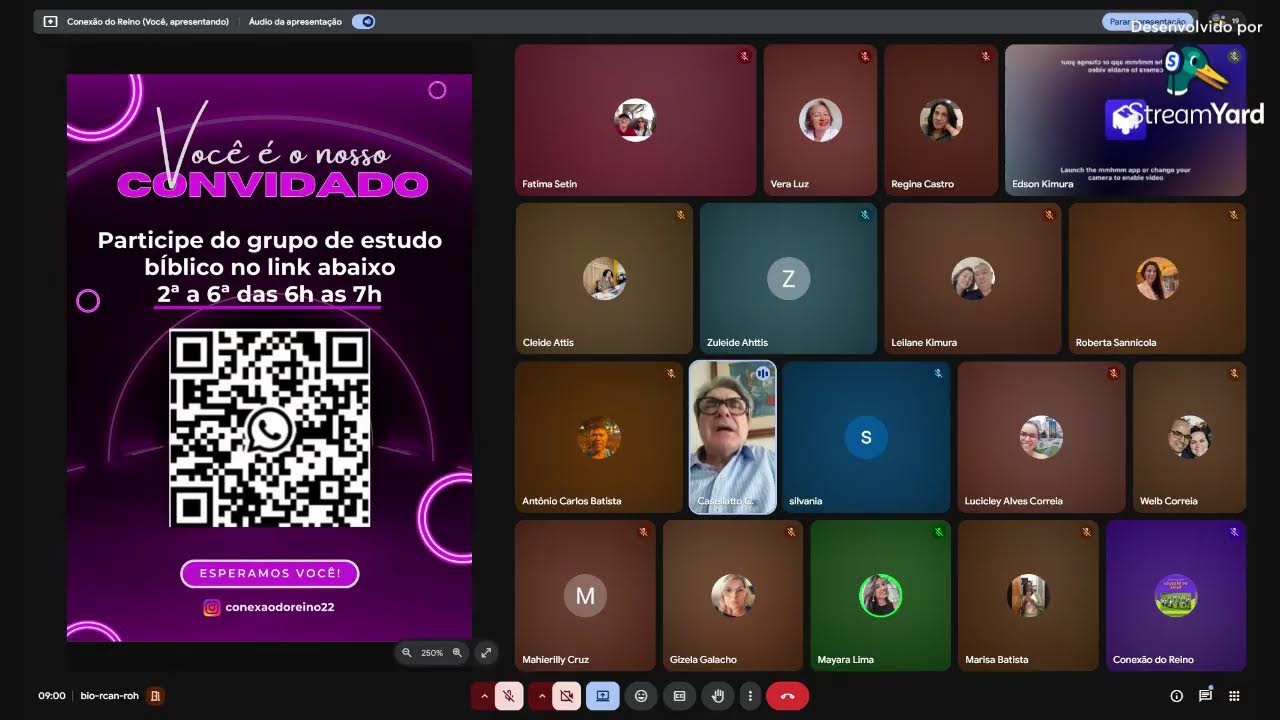This screenshot has width=1280, height=720.
Task: Select Fatima Setin's tile
Action: (635, 120)
